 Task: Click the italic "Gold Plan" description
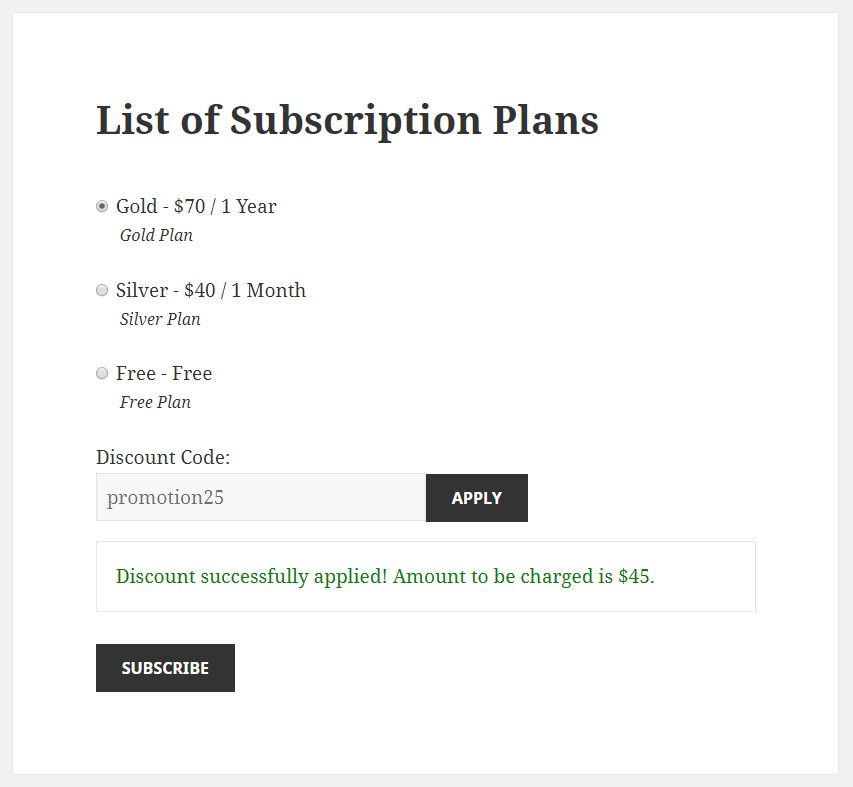156,236
